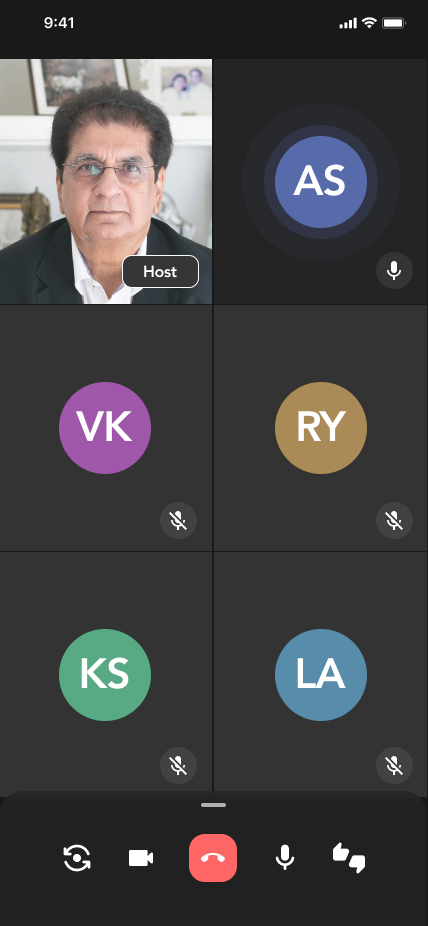Click KS participant's muted mic icon
Image resolution: width=428 pixels, height=926 pixels.
coord(178,766)
